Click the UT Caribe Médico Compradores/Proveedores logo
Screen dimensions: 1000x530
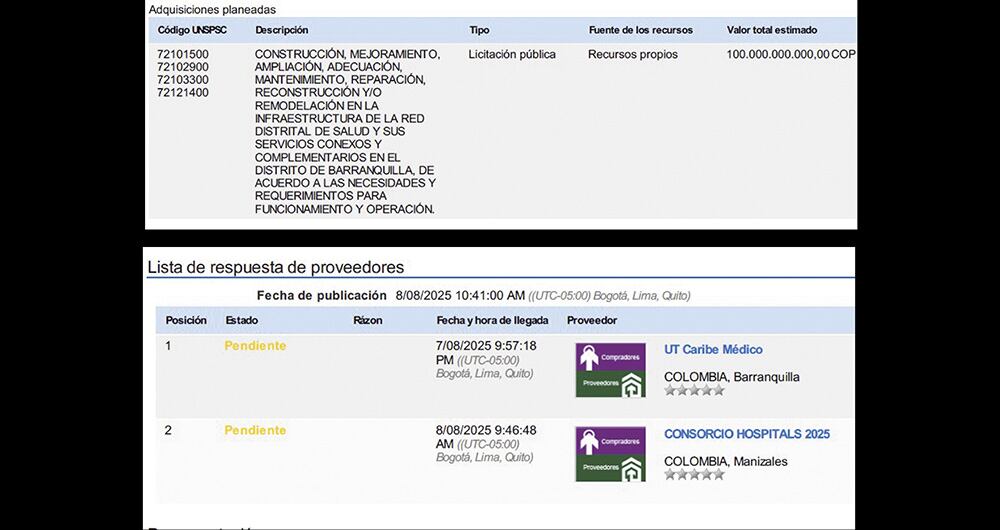click(x=610, y=370)
